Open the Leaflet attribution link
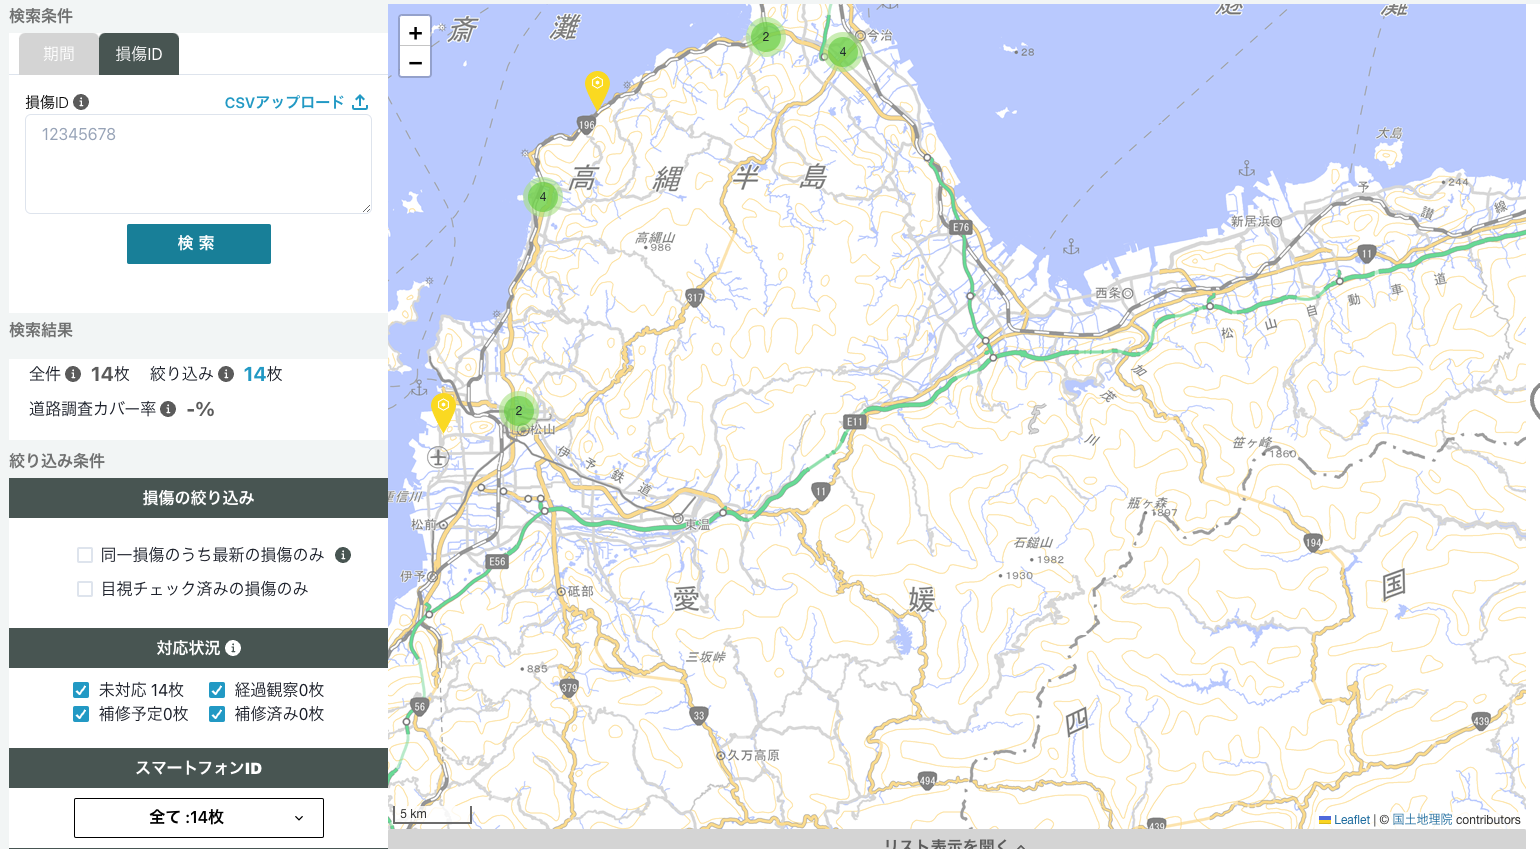This screenshot has width=1540, height=849. [1351, 820]
